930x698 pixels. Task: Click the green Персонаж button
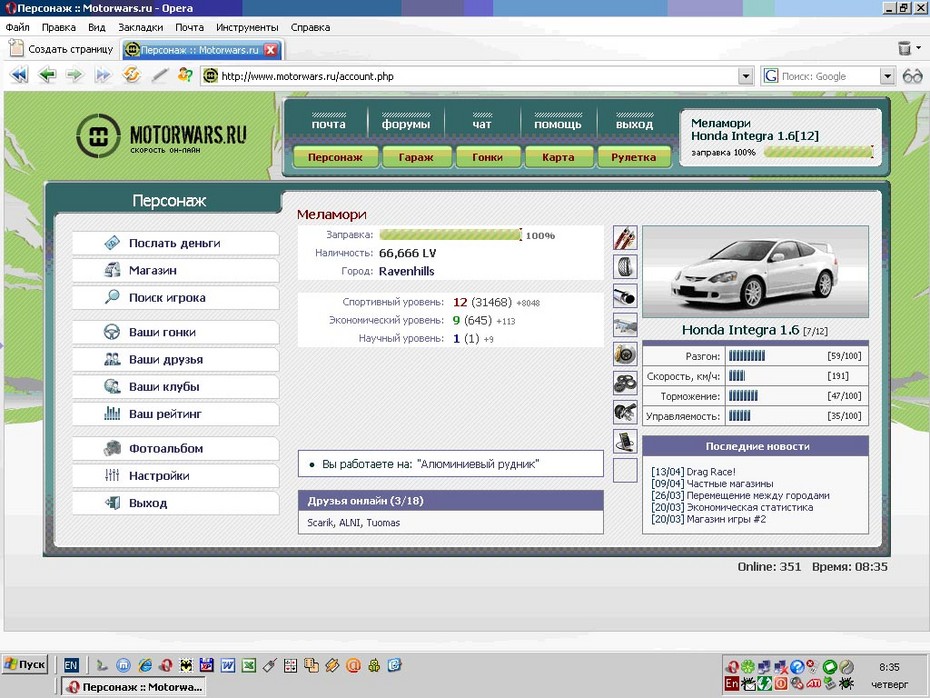click(x=335, y=157)
